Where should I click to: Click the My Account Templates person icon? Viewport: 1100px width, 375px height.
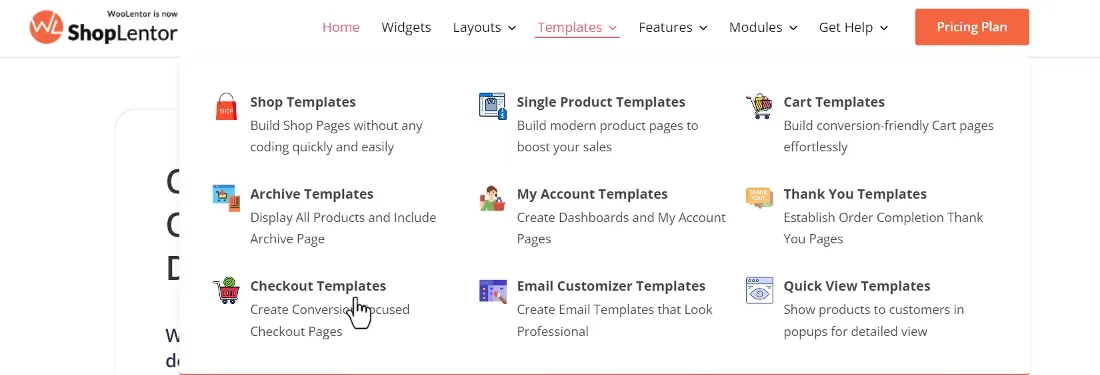click(492, 198)
